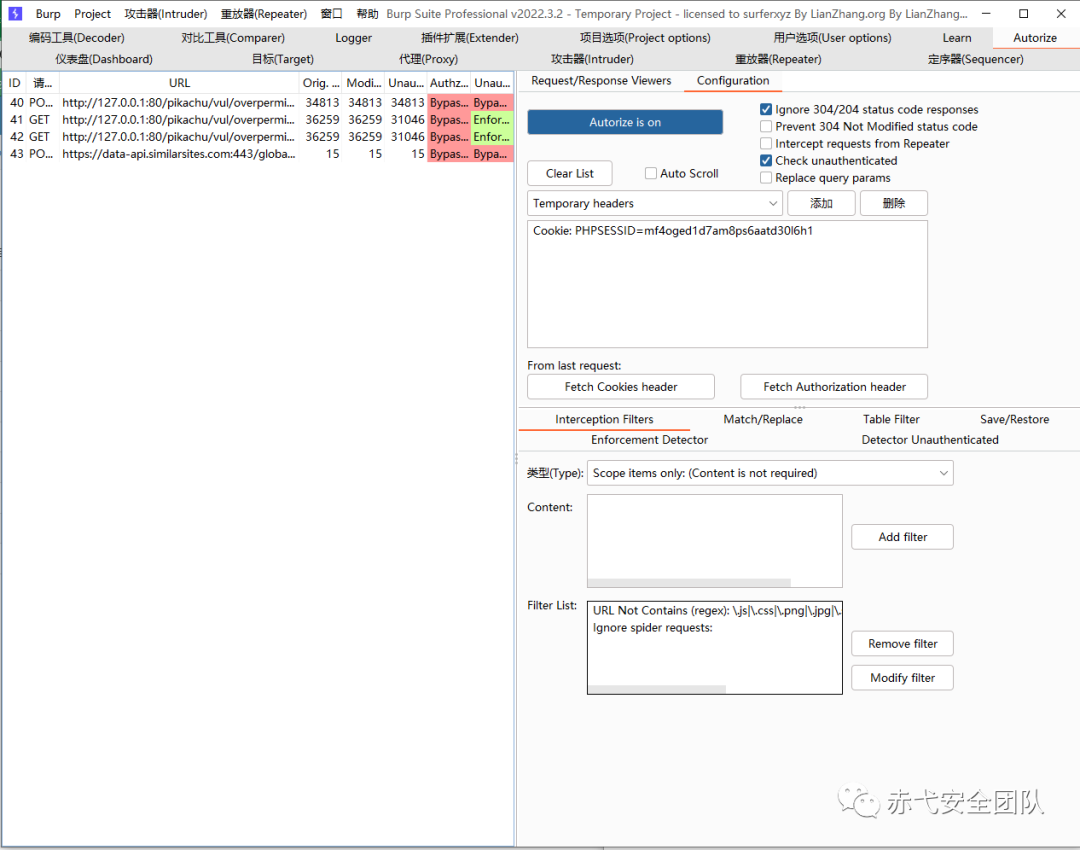This screenshot has width=1080, height=850.
Task: Open the 插件扩展(Extender) tab
Action: (470, 38)
